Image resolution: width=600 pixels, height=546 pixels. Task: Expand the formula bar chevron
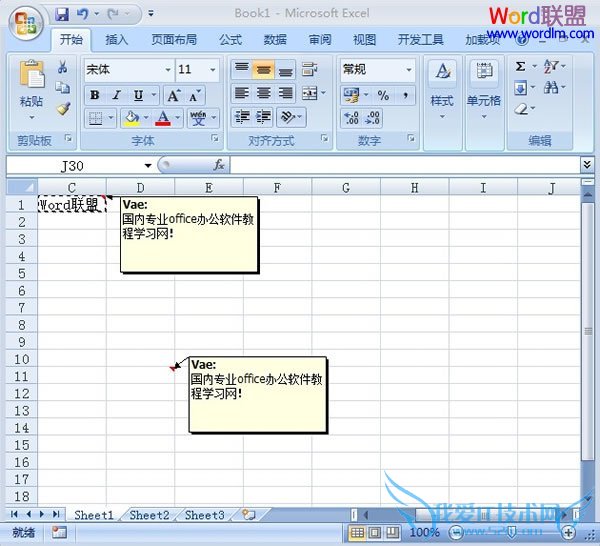coord(587,165)
